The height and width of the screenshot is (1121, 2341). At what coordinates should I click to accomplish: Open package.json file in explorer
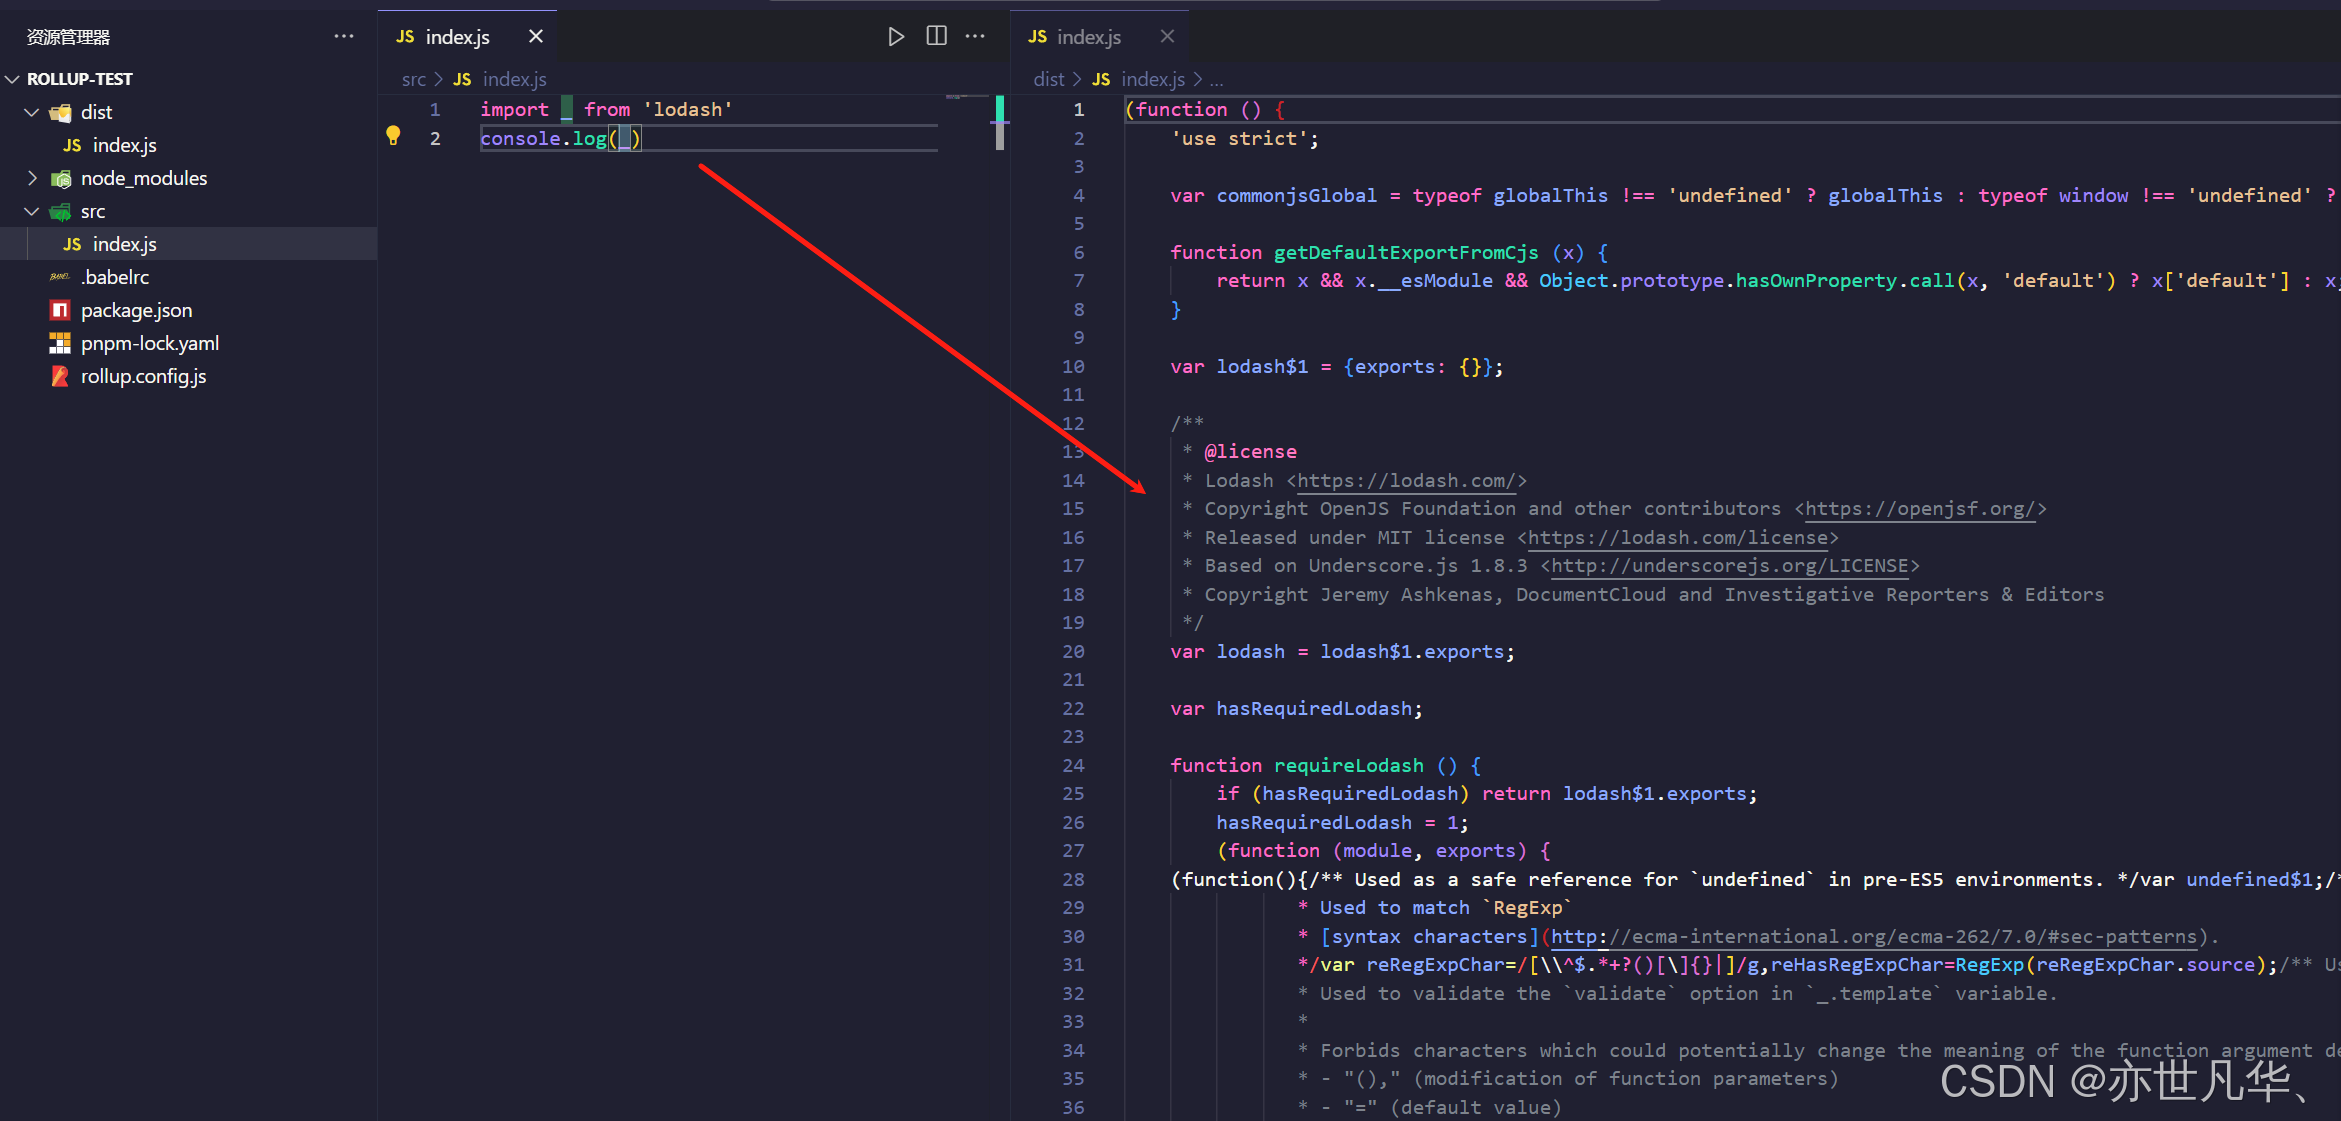coord(136,310)
